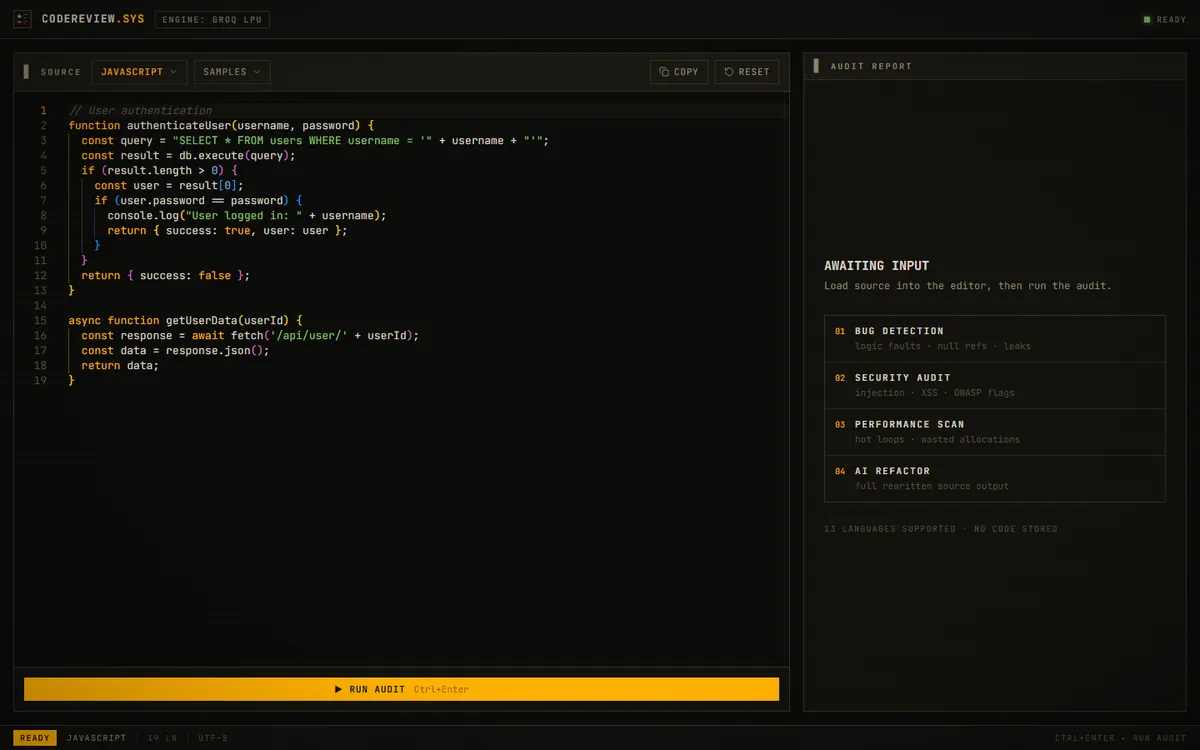Open the Samples dropdown

pyautogui.click(x=232, y=72)
